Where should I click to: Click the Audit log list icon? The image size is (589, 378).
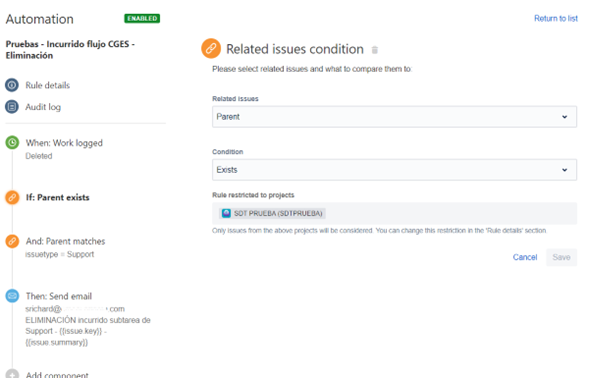pos(12,107)
